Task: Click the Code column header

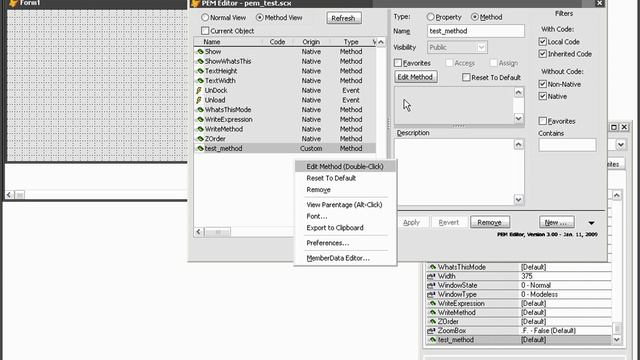Action: point(277,42)
